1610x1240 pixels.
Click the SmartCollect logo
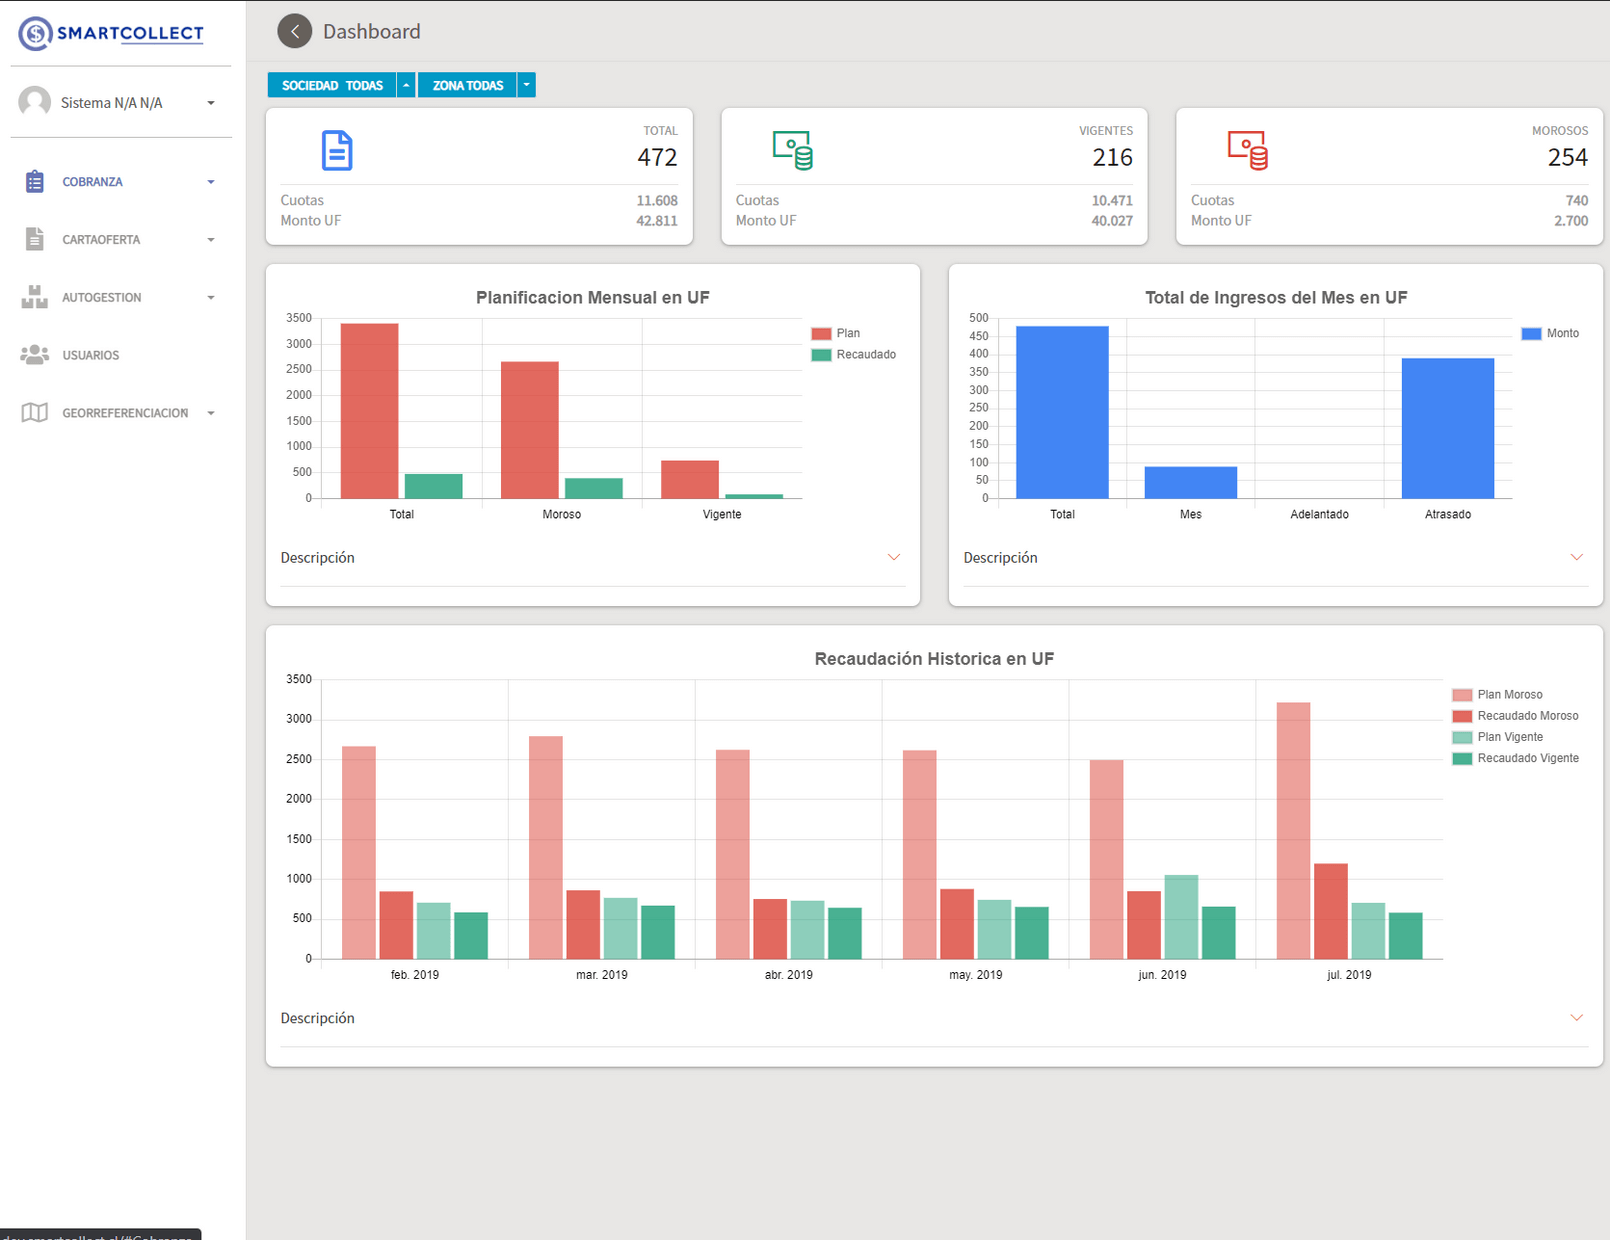coord(111,33)
